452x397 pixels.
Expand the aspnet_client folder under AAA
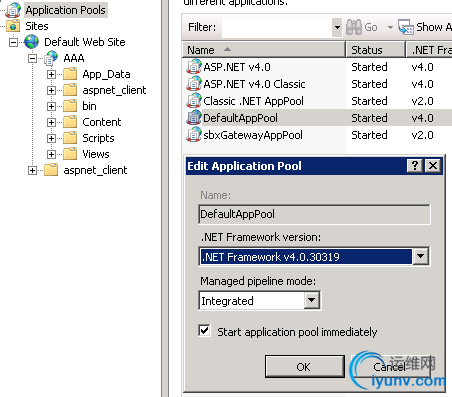tap(51, 90)
